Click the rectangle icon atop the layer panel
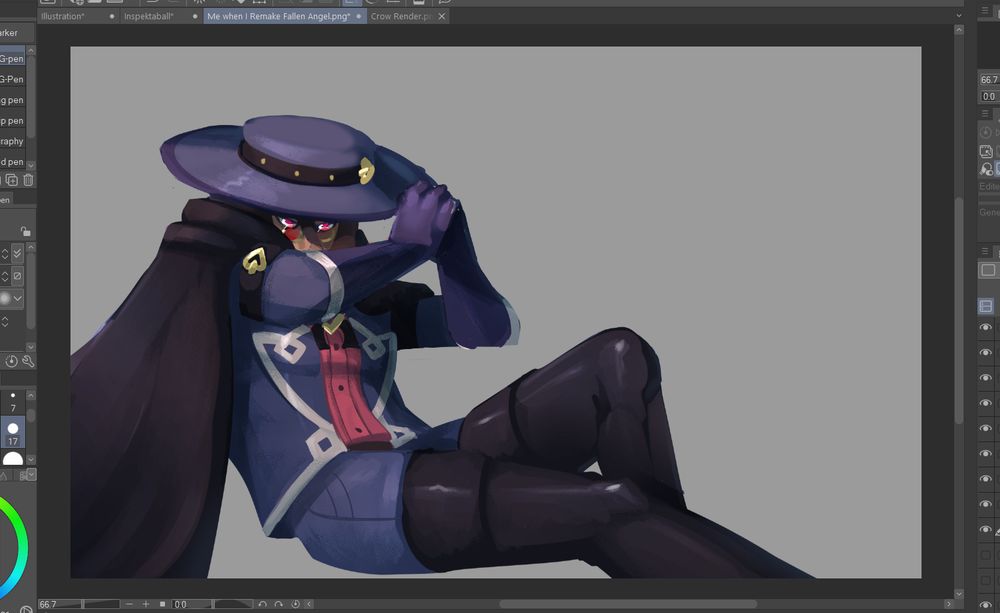The height and width of the screenshot is (613, 1000). click(x=988, y=270)
